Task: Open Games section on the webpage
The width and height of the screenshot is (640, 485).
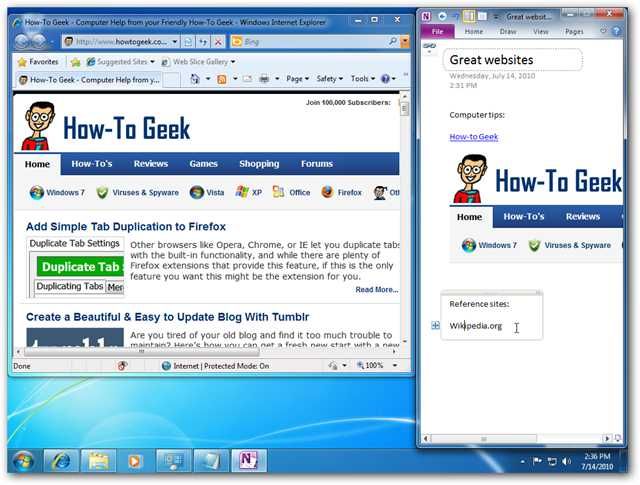Action: [203, 164]
